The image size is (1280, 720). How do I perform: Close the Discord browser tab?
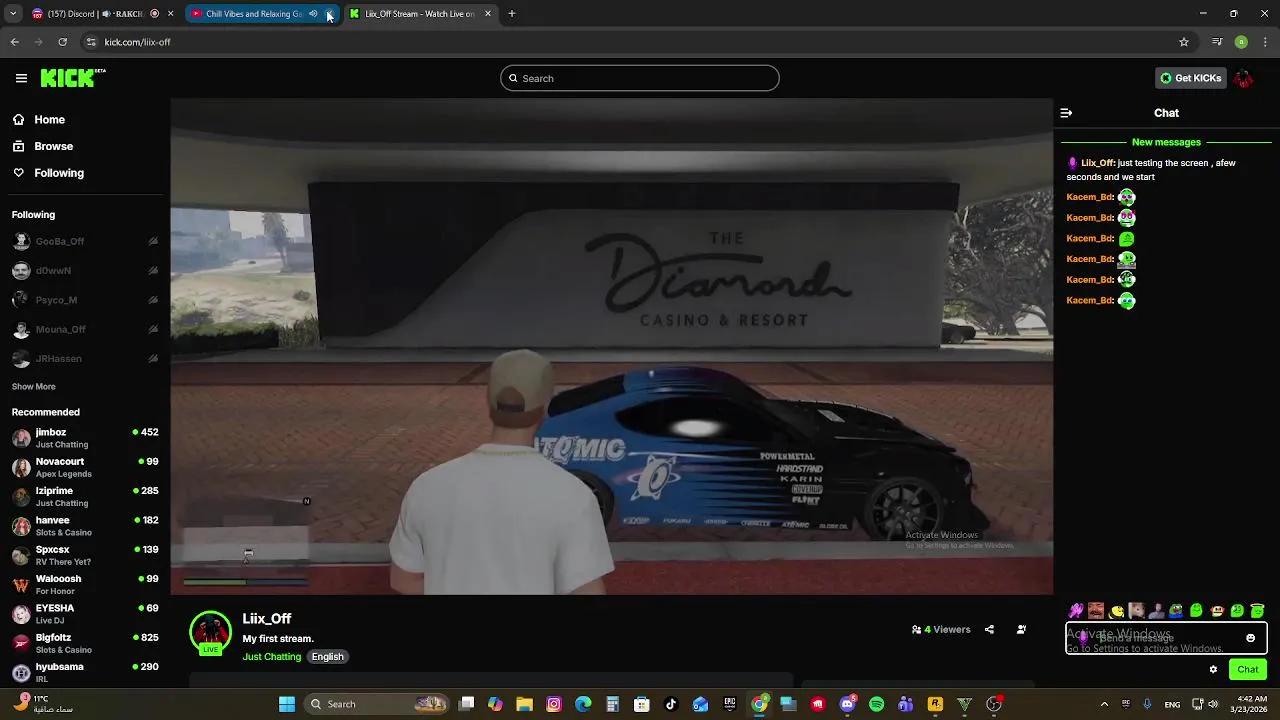pyautogui.click(x=170, y=14)
